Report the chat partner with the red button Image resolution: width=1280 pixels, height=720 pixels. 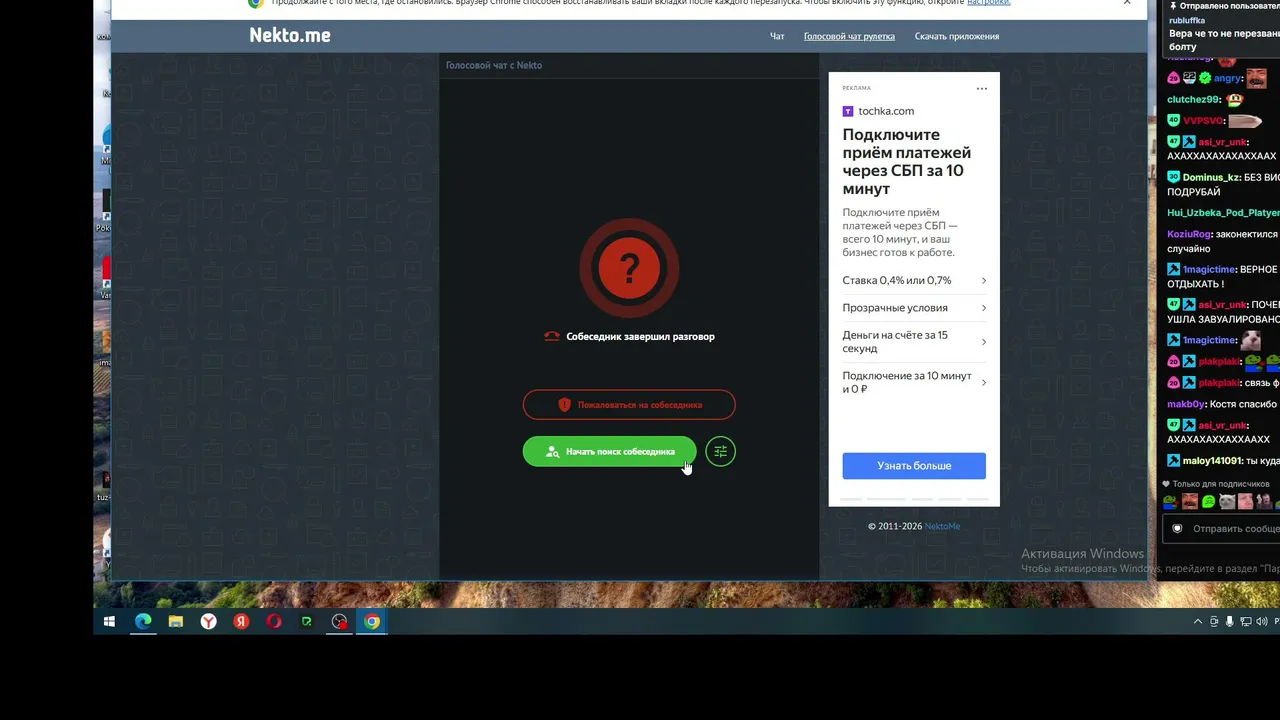pos(629,405)
